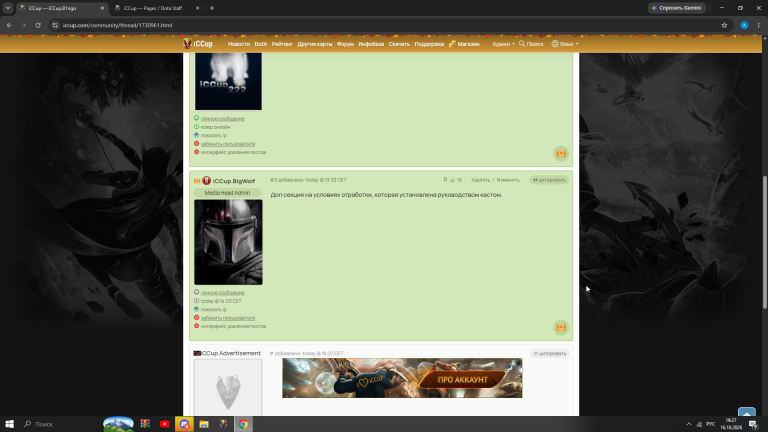The width and height of the screenshot is (768, 432).
Task: Expand the Админ dropdown menu
Action: [503, 44]
